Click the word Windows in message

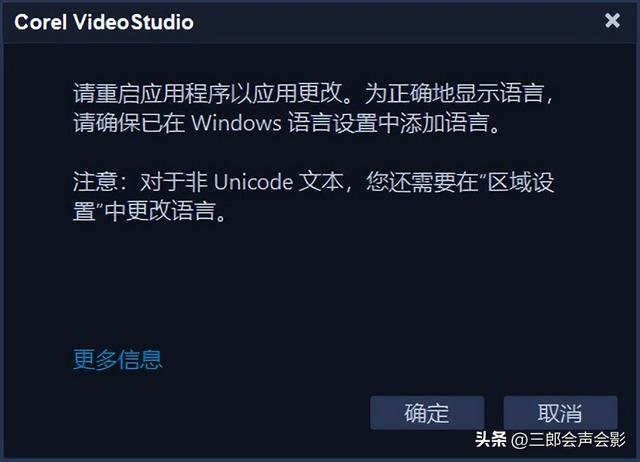coord(236,122)
